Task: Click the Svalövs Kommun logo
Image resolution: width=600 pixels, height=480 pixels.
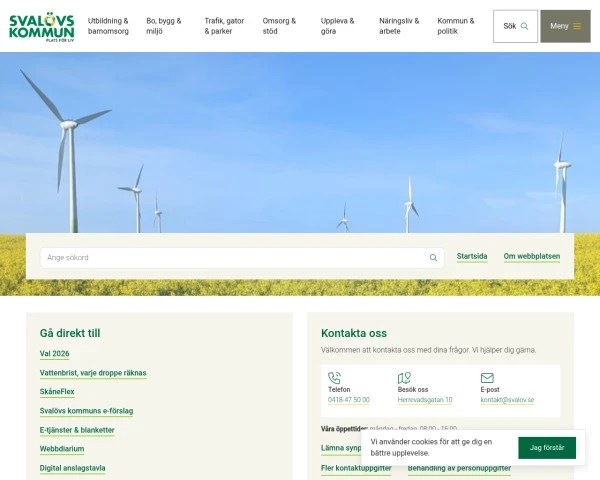Action: click(x=42, y=26)
